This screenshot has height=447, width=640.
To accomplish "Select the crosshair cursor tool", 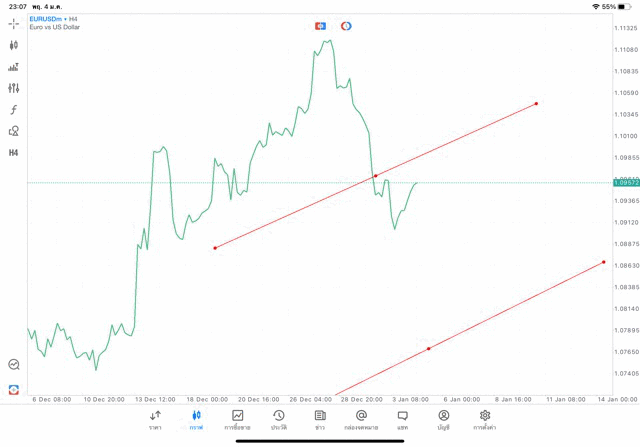I will tap(14, 23).
